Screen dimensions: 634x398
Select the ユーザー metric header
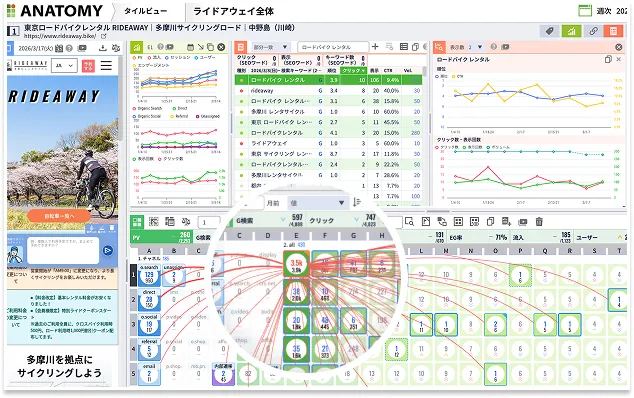[600, 237]
